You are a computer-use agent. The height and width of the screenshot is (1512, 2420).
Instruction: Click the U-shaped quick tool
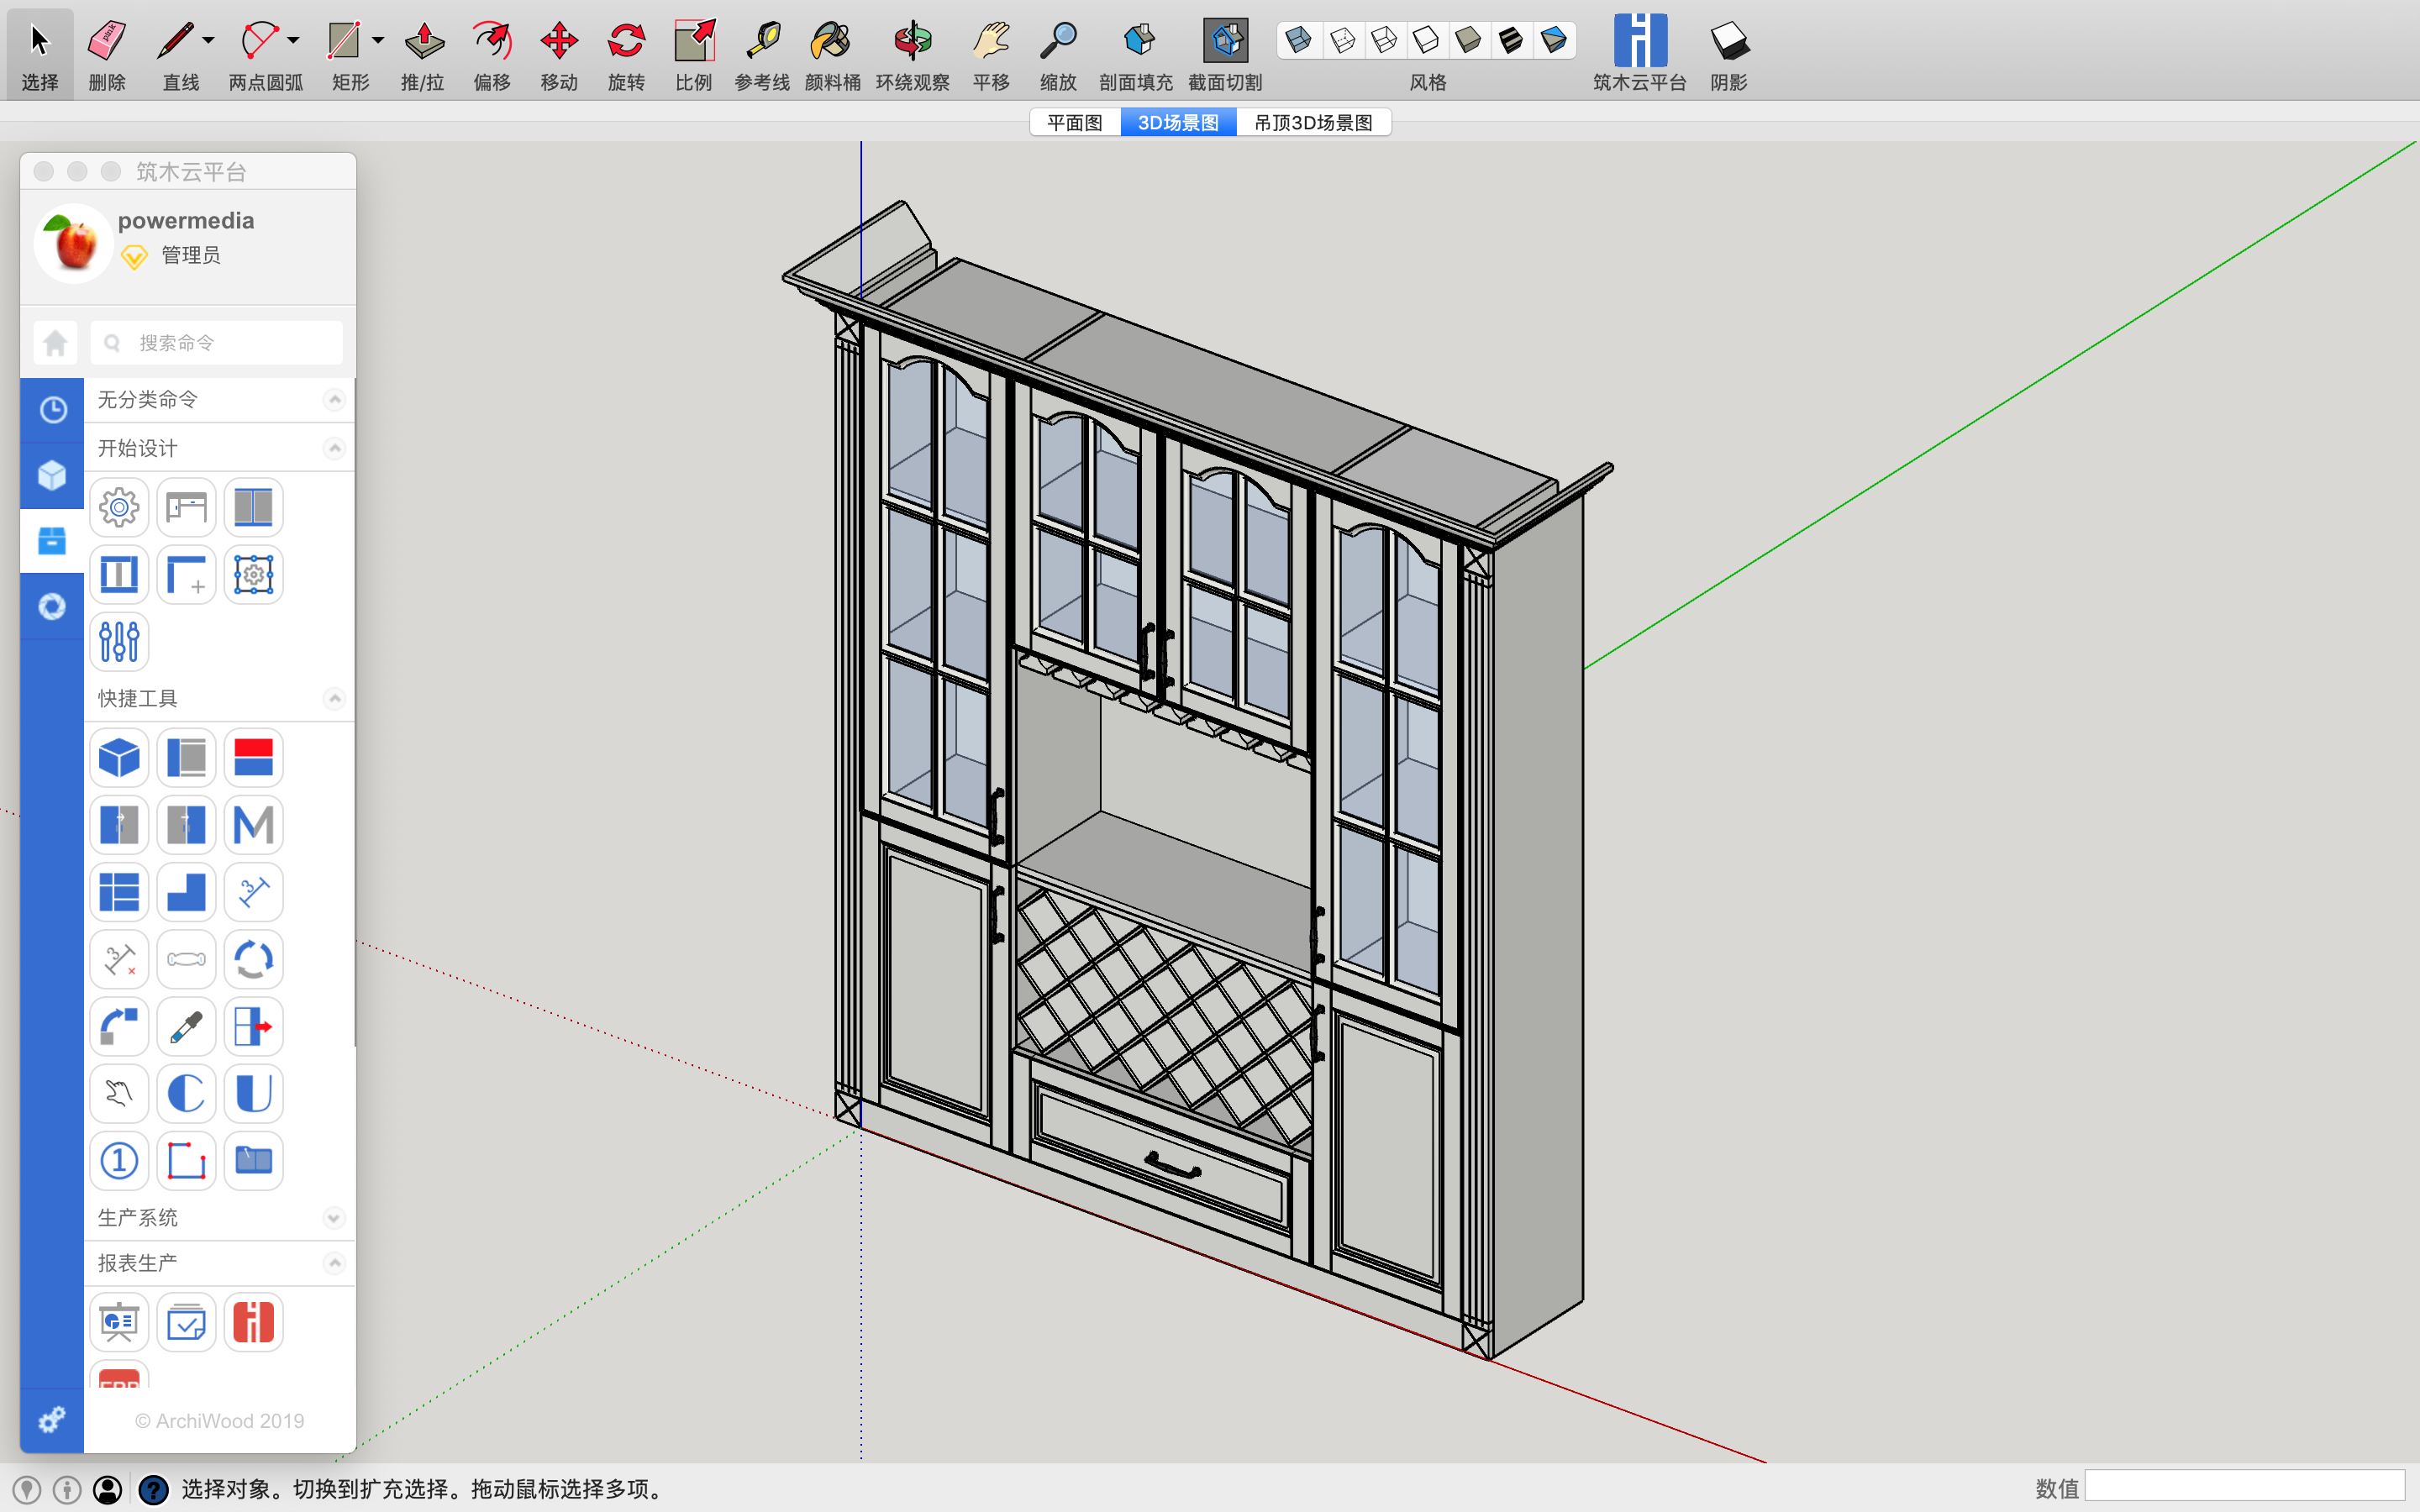[253, 1093]
